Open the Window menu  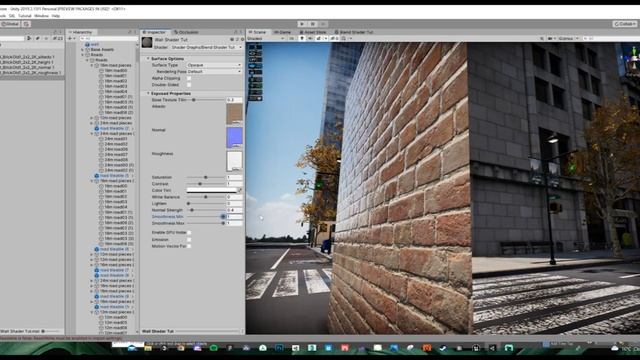pyautogui.click(x=42, y=16)
